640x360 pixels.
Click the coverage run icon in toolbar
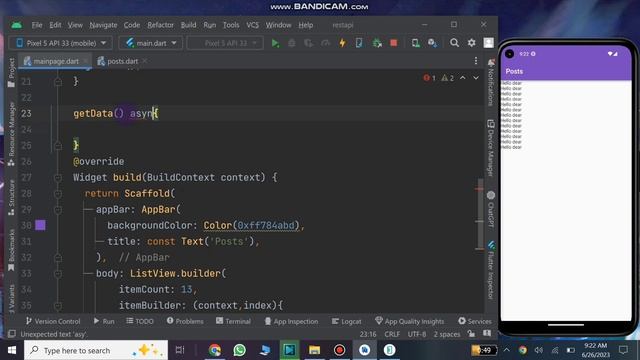(x=309, y=43)
